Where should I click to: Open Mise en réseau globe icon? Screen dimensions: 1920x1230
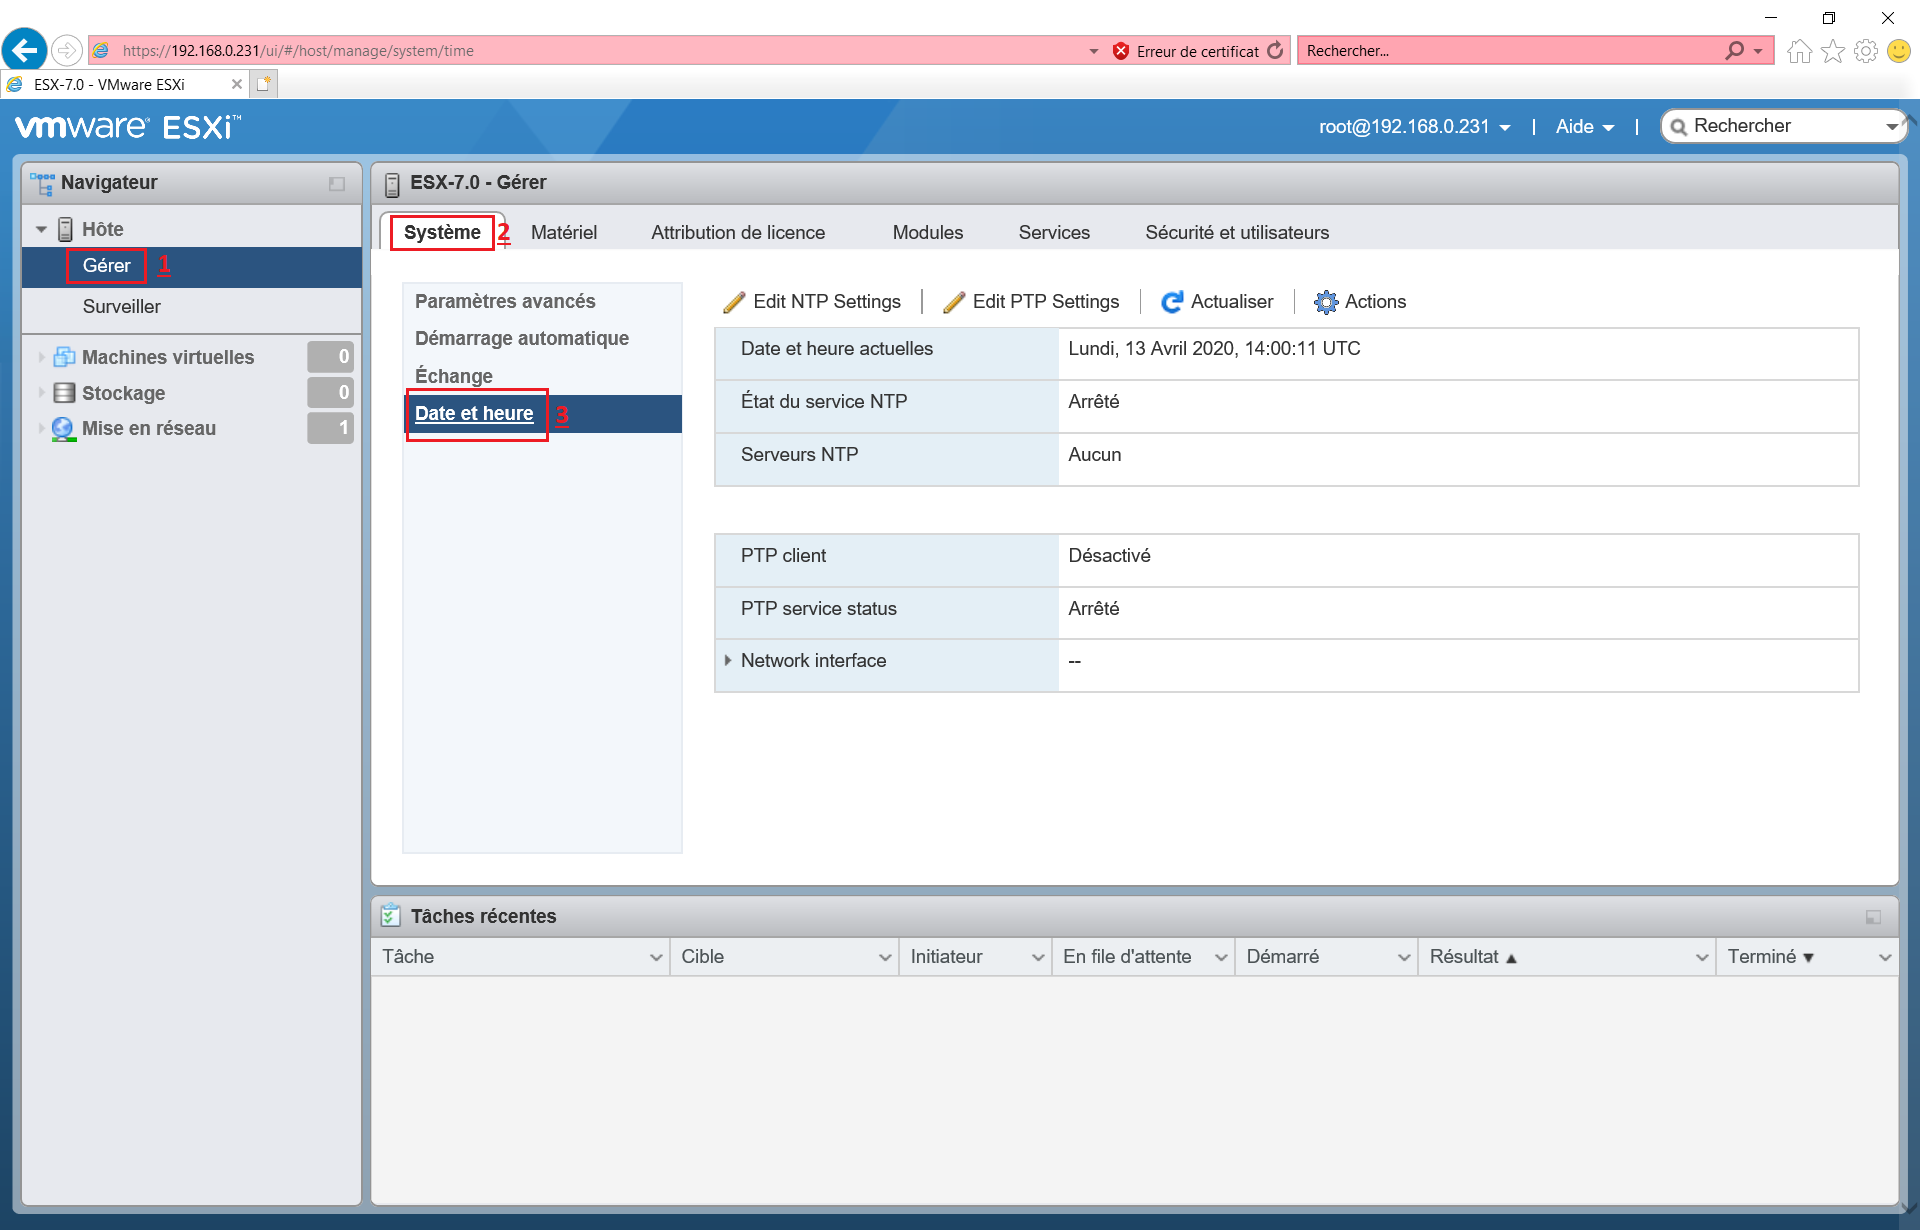64,428
